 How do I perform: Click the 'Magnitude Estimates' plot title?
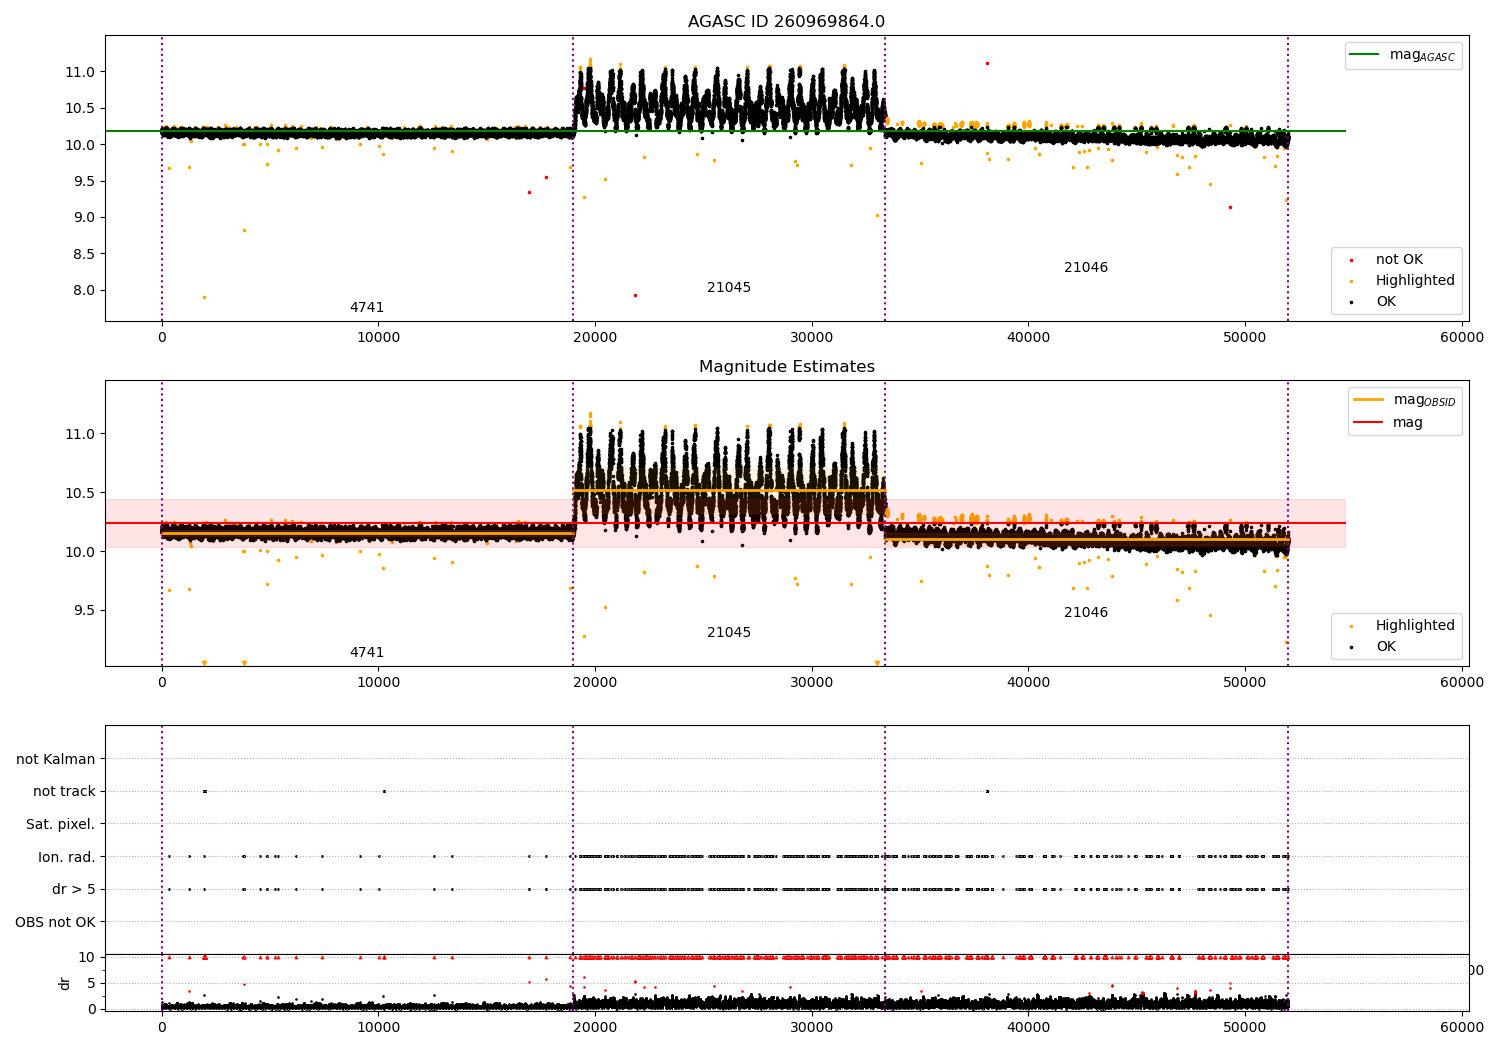click(786, 367)
